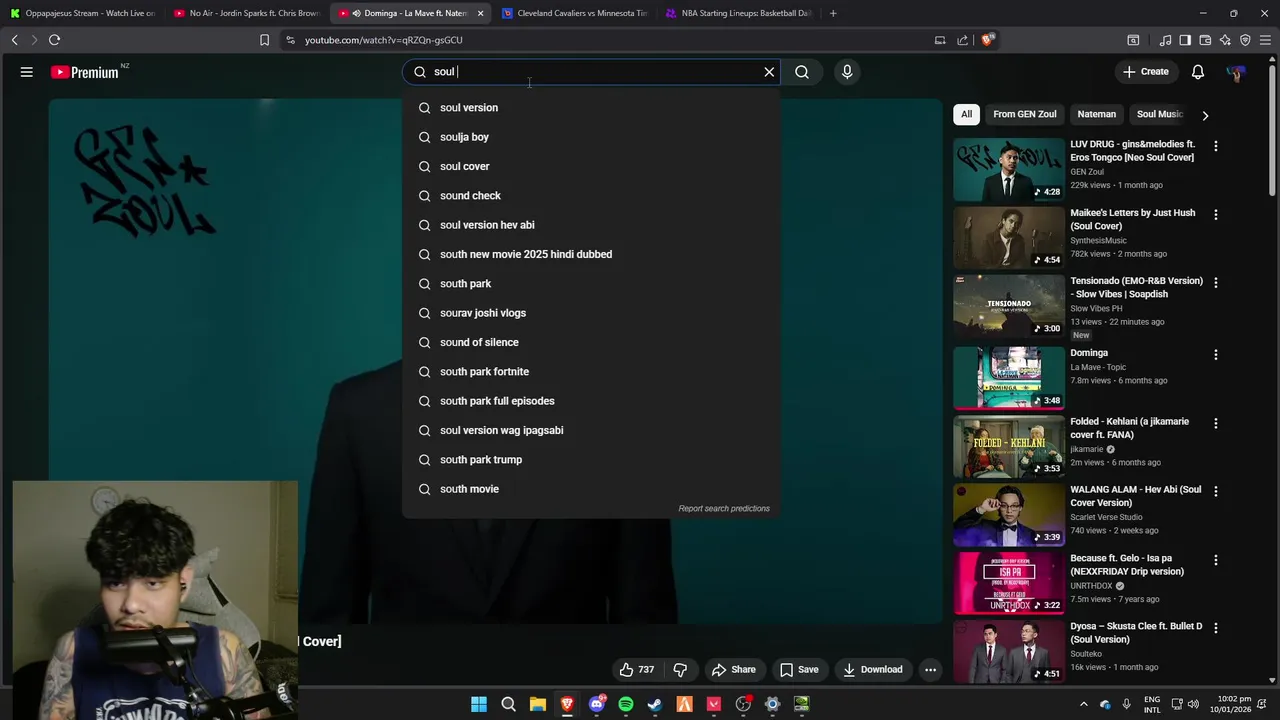1280x720 pixels.
Task: Click the share page icon in address bar
Action: click(962, 40)
